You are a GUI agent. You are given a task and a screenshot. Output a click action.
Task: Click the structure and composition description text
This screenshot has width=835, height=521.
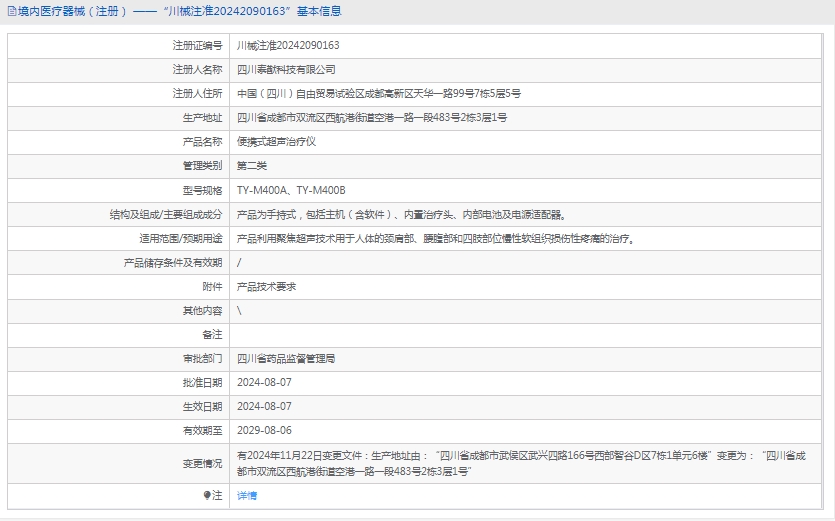400,214
